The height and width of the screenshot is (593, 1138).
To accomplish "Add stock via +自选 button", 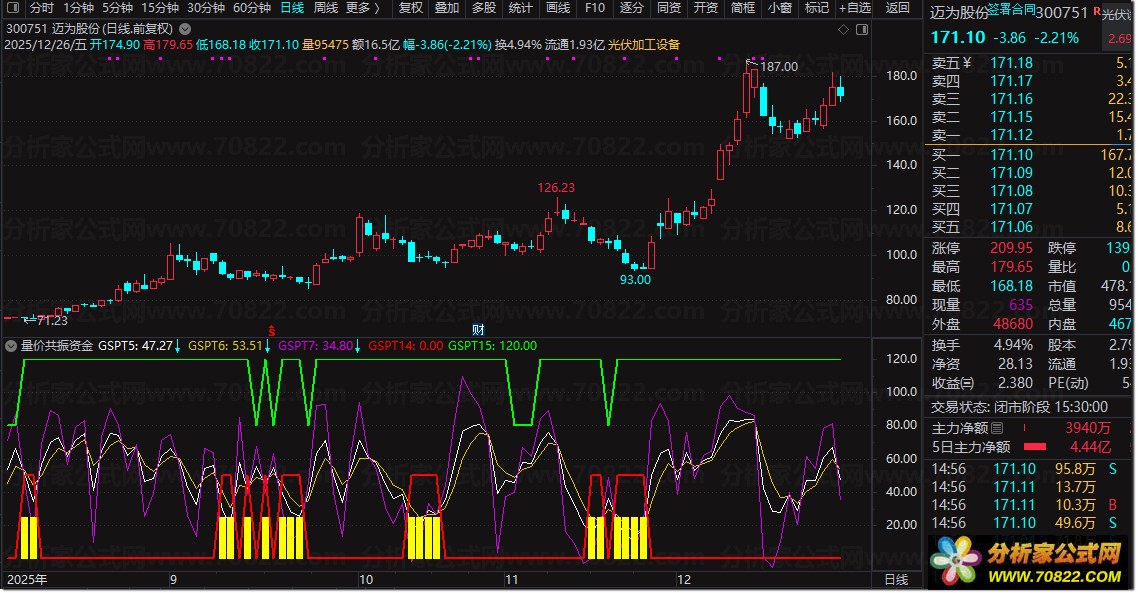I will point(854,8).
